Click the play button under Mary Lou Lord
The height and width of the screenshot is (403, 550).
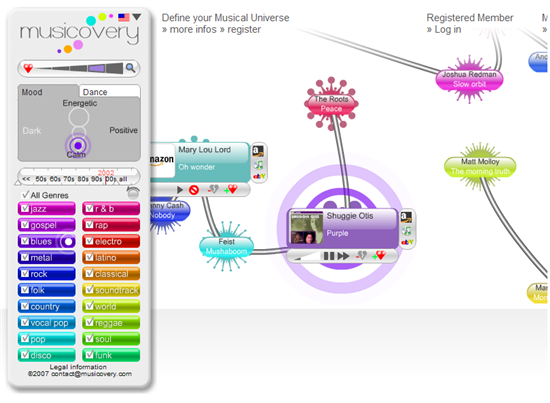[180, 190]
